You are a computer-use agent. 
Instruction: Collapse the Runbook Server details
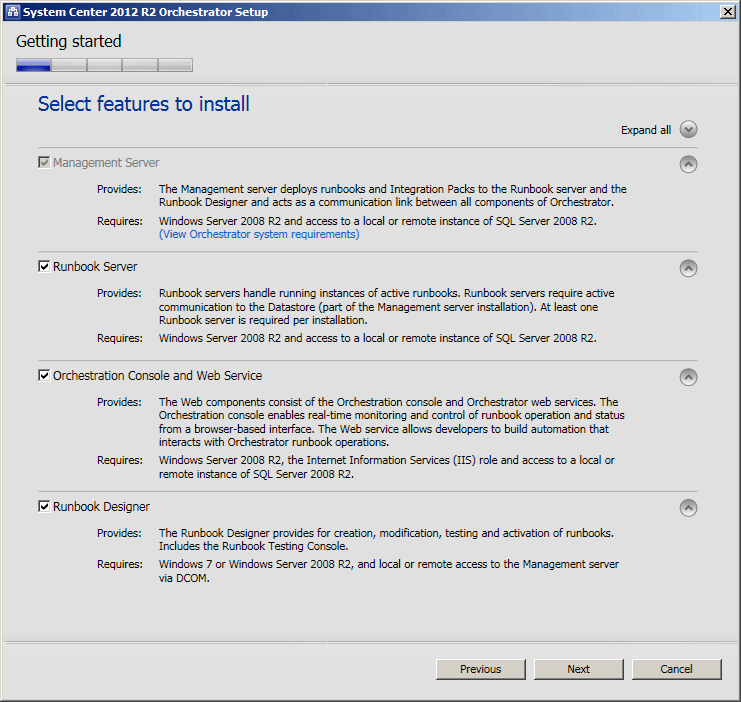(x=688, y=268)
